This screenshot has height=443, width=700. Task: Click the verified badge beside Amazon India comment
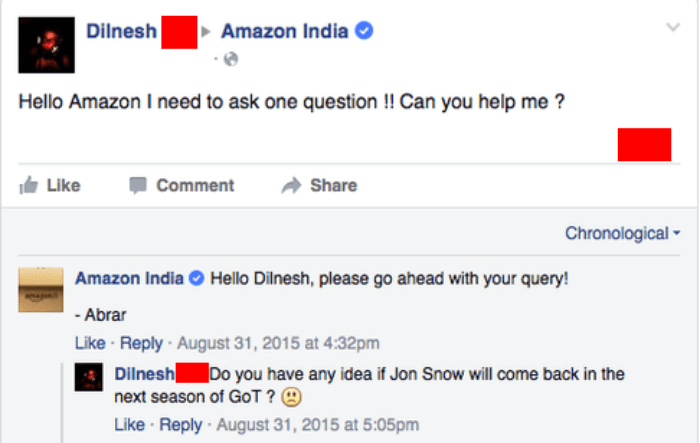(197, 277)
